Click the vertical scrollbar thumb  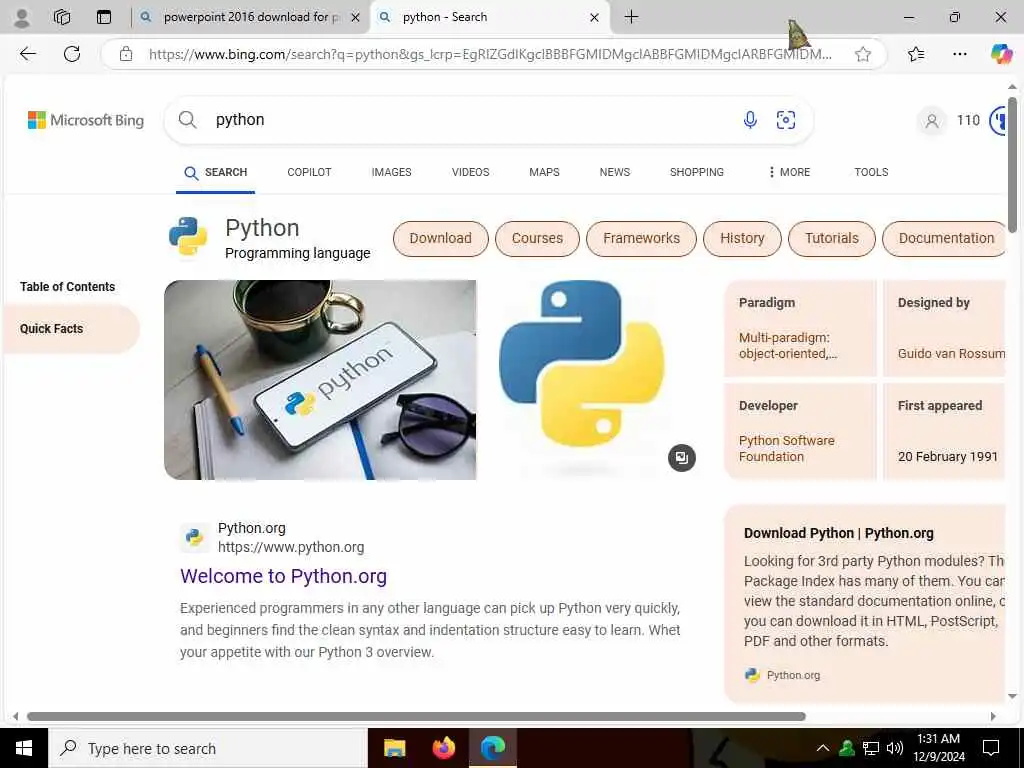pyautogui.click(x=1012, y=165)
